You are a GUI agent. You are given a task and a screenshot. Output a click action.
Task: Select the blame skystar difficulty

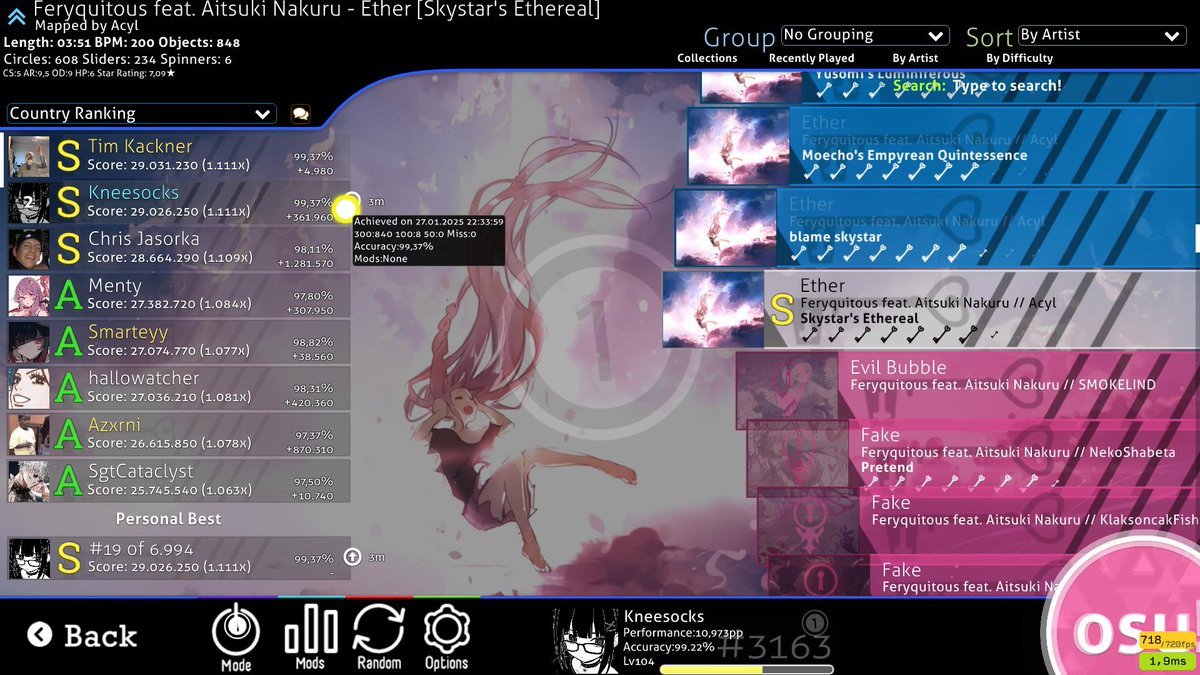[x=937, y=228]
